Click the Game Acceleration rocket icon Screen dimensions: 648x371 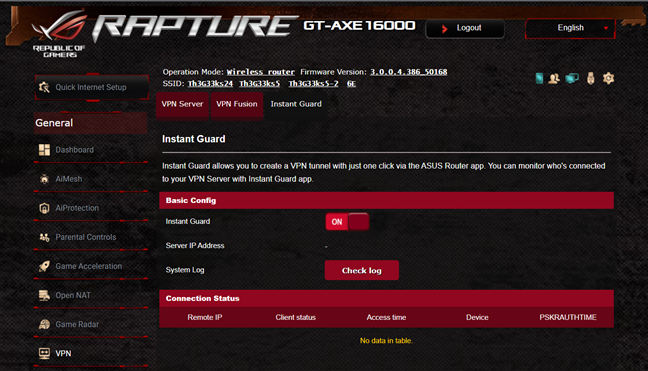tap(44, 266)
